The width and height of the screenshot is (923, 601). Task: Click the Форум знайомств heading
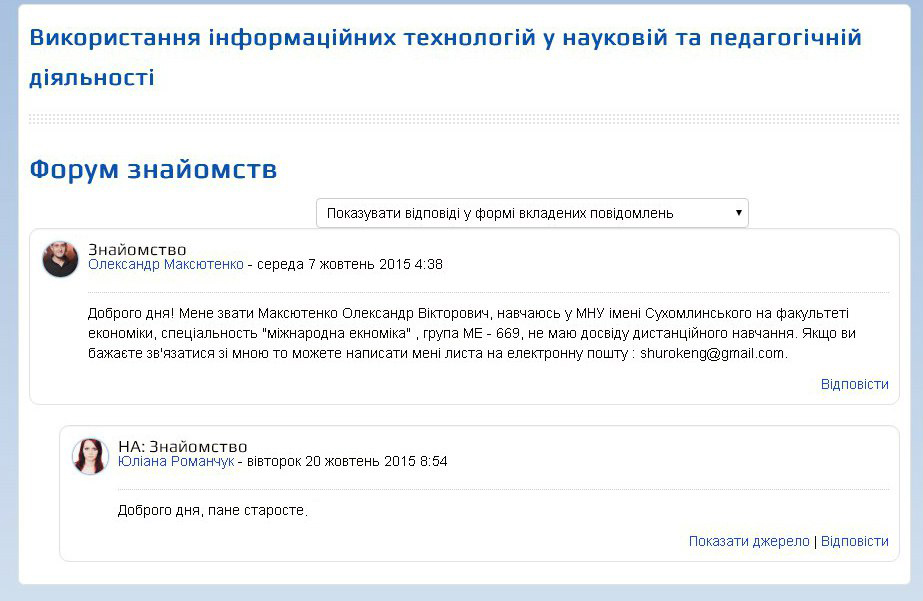[x=153, y=170]
